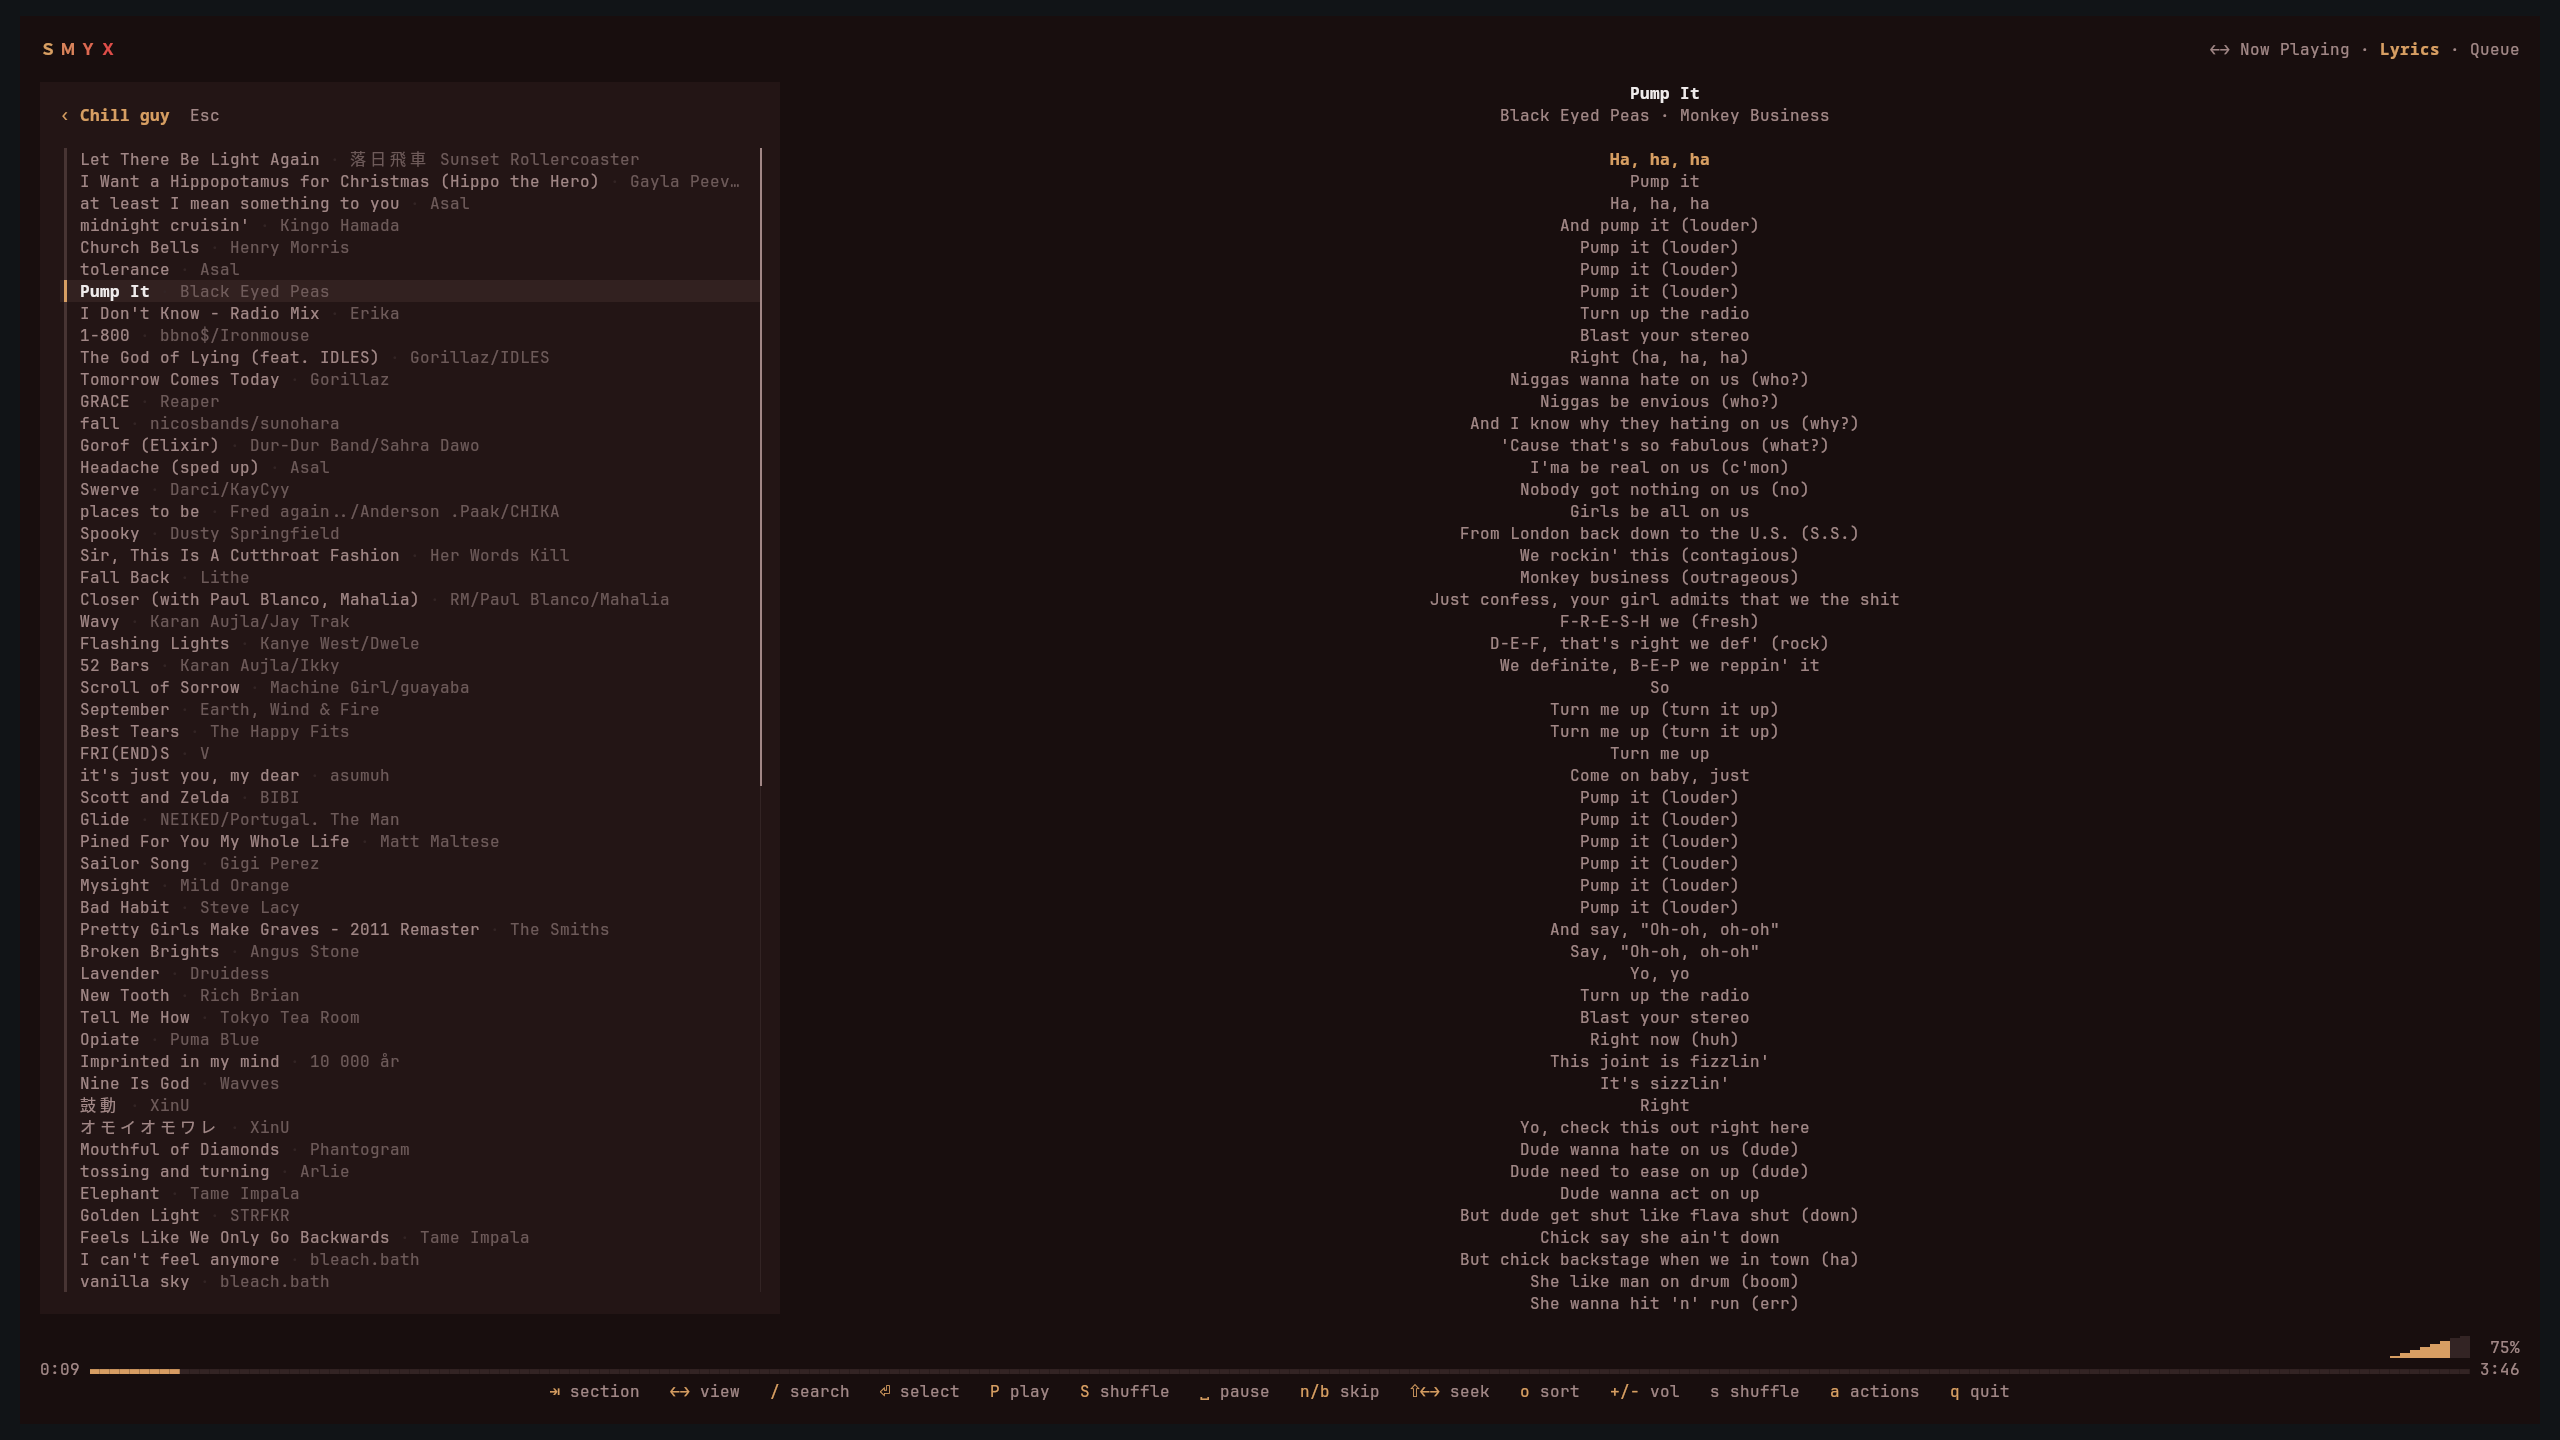The height and width of the screenshot is (1440, 2560).
Task: Switch to the Now Playing view
Action: point(2294,50)
